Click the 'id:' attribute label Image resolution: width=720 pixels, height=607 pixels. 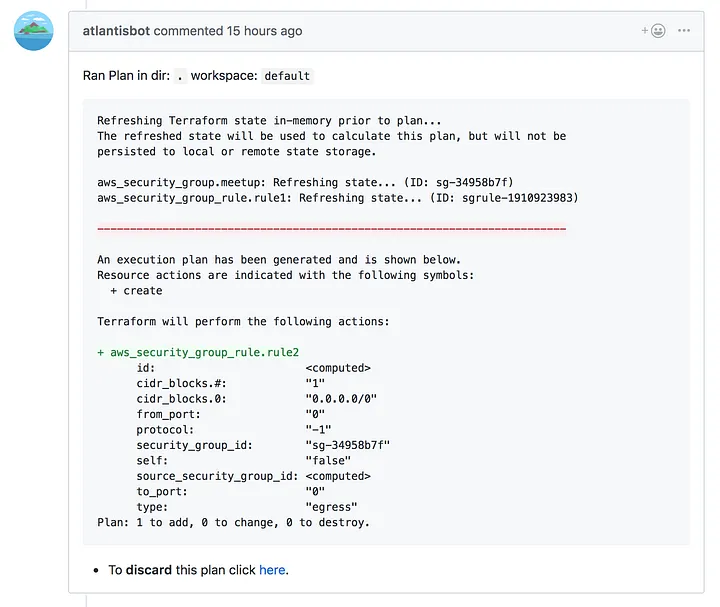point(146,368)
